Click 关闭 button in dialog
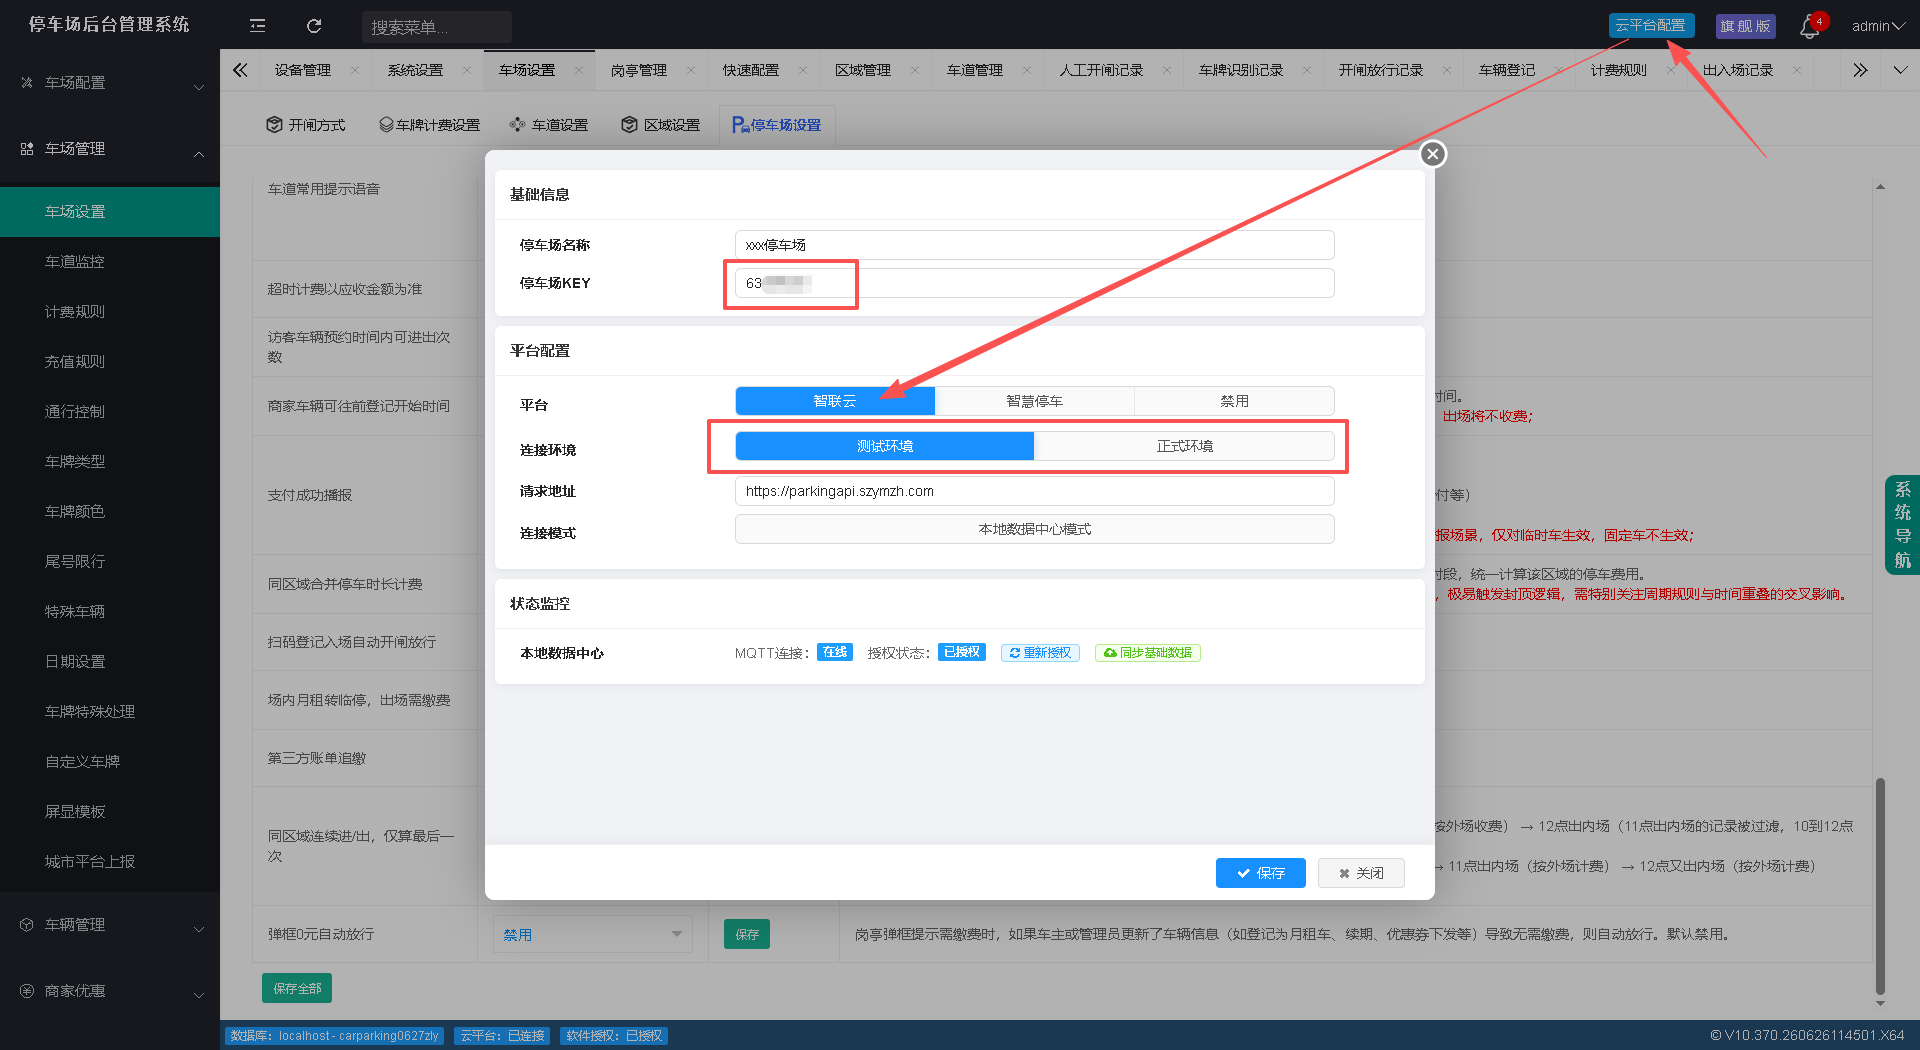 coord(1361,873)
